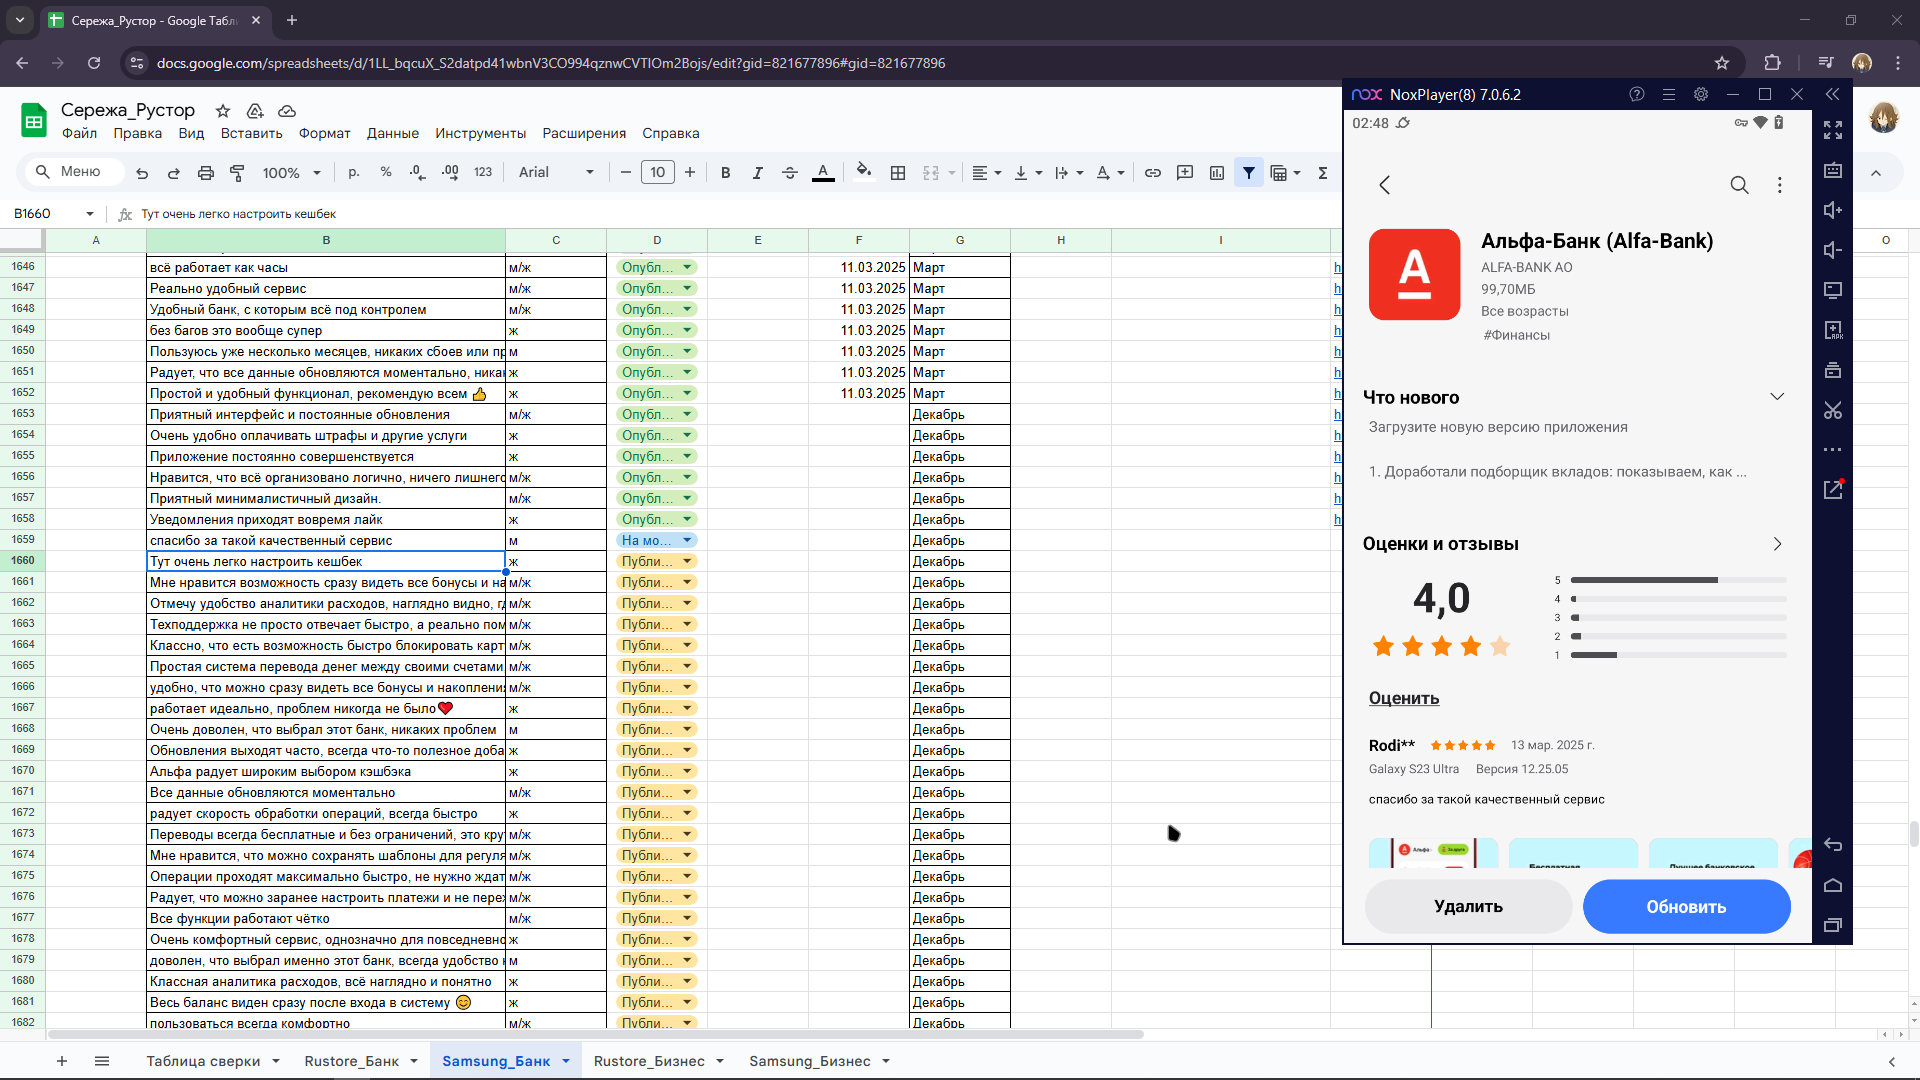Toggle strikethrough formatting

[789, 173]
